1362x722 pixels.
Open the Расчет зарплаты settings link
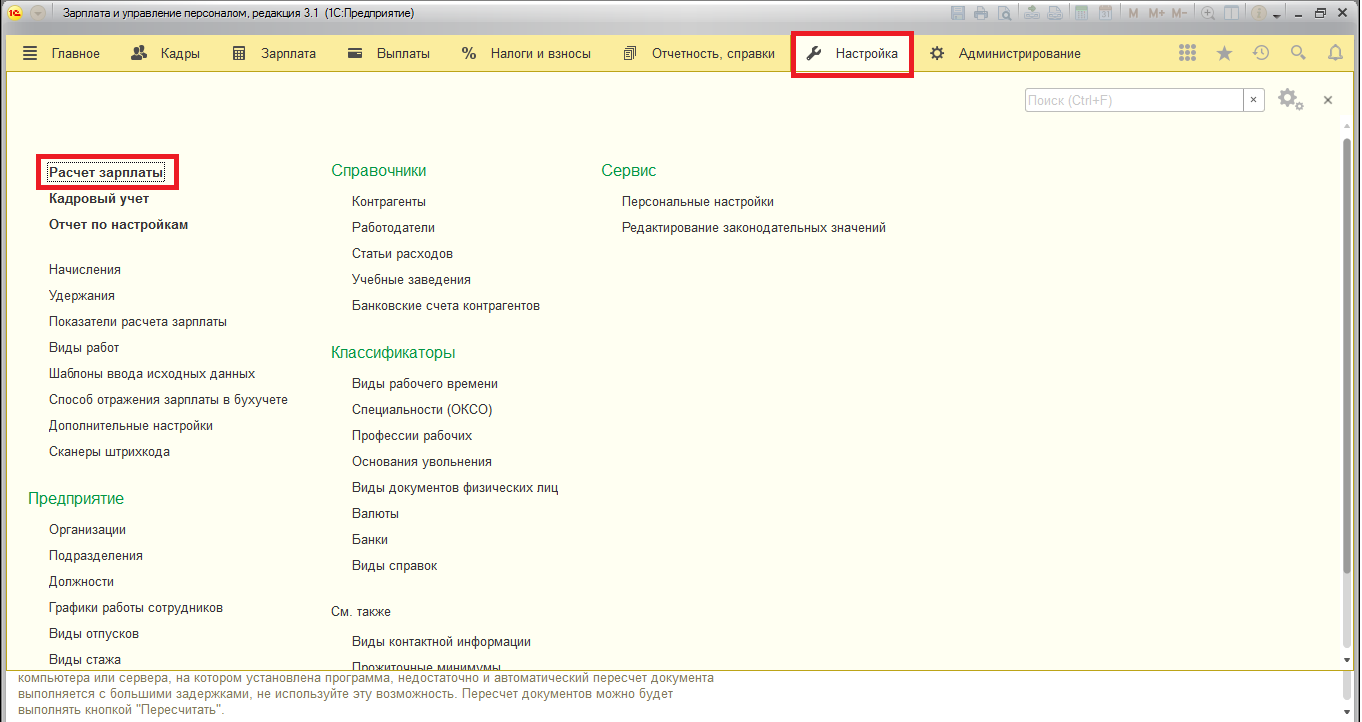pyautogui.click(x=106, y=173)
